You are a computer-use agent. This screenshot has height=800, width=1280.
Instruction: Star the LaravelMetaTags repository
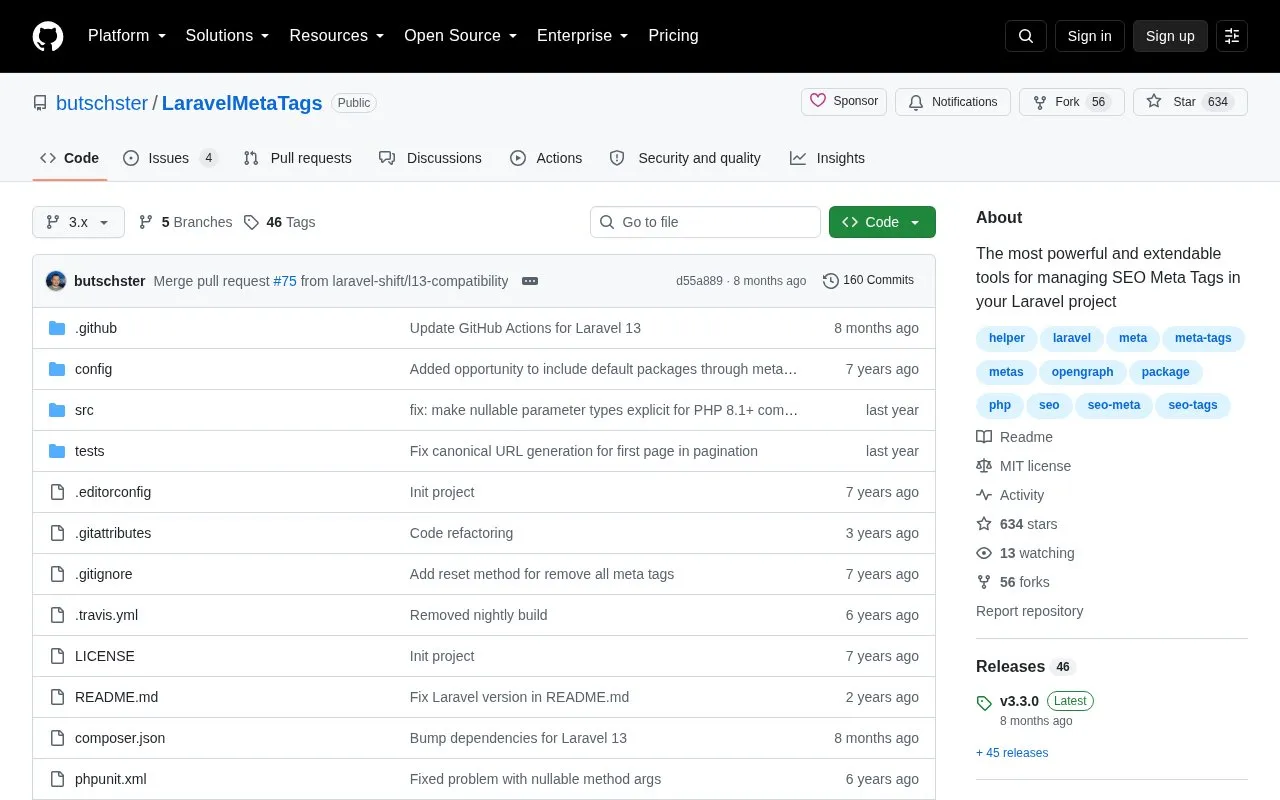[1190, 102]
